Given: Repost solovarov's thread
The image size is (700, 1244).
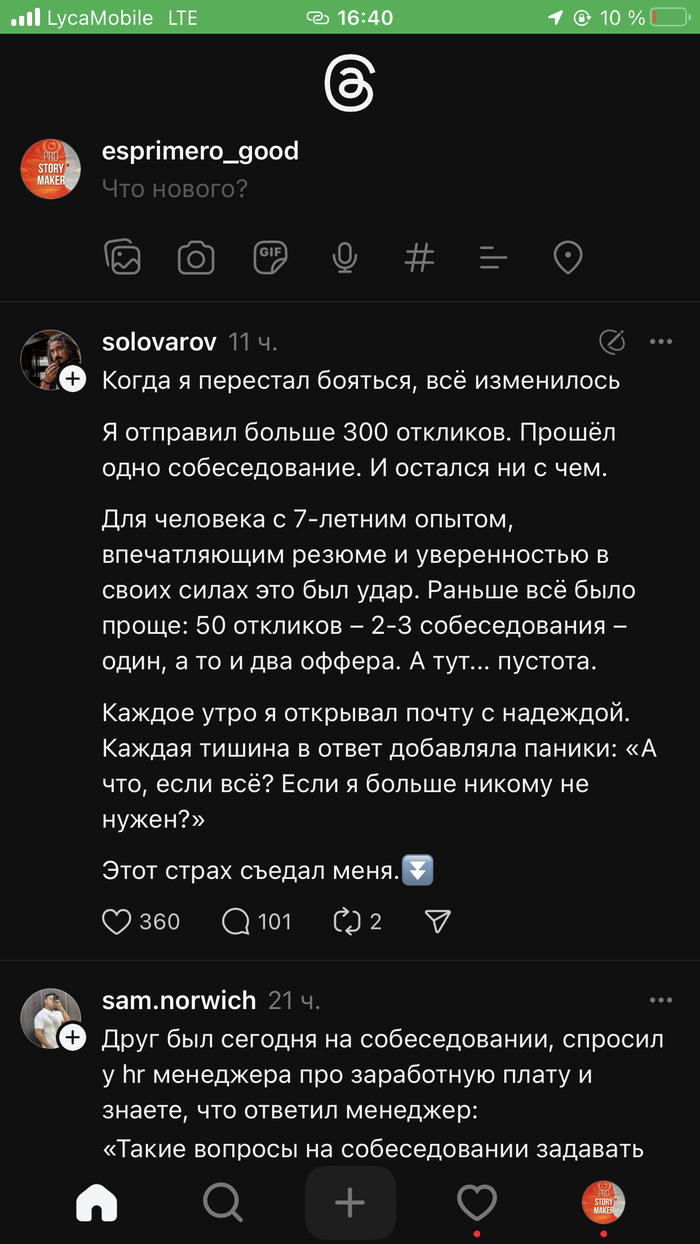Looking at the screenshot, I should [346, 921].
